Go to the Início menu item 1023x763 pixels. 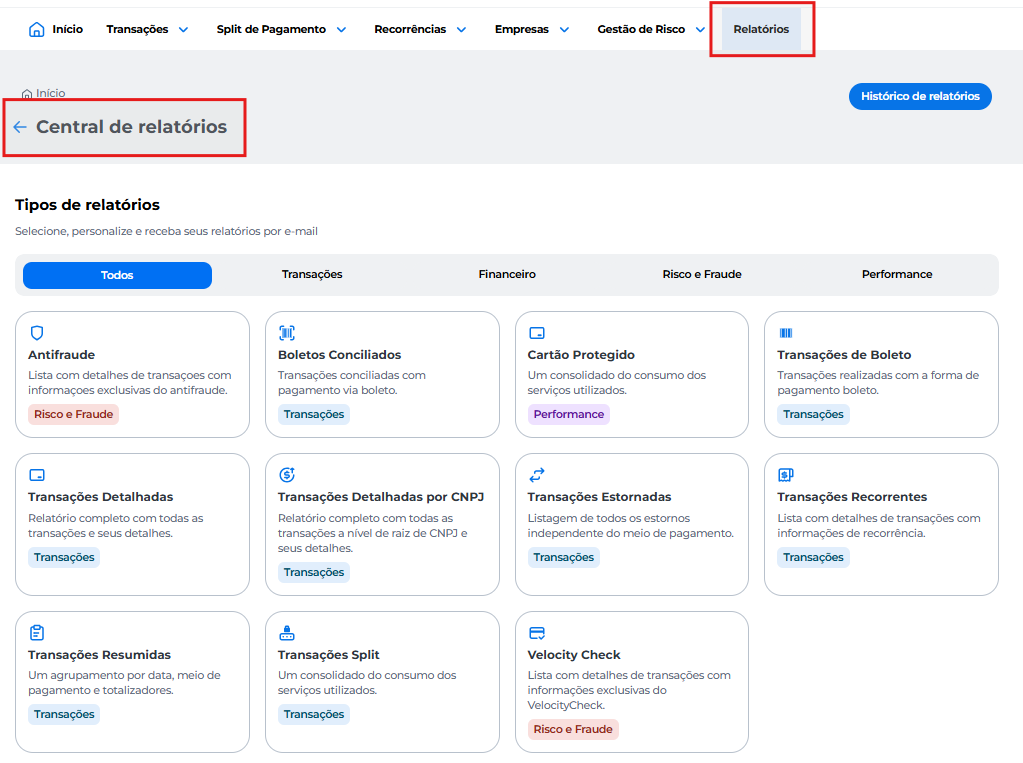67,29
